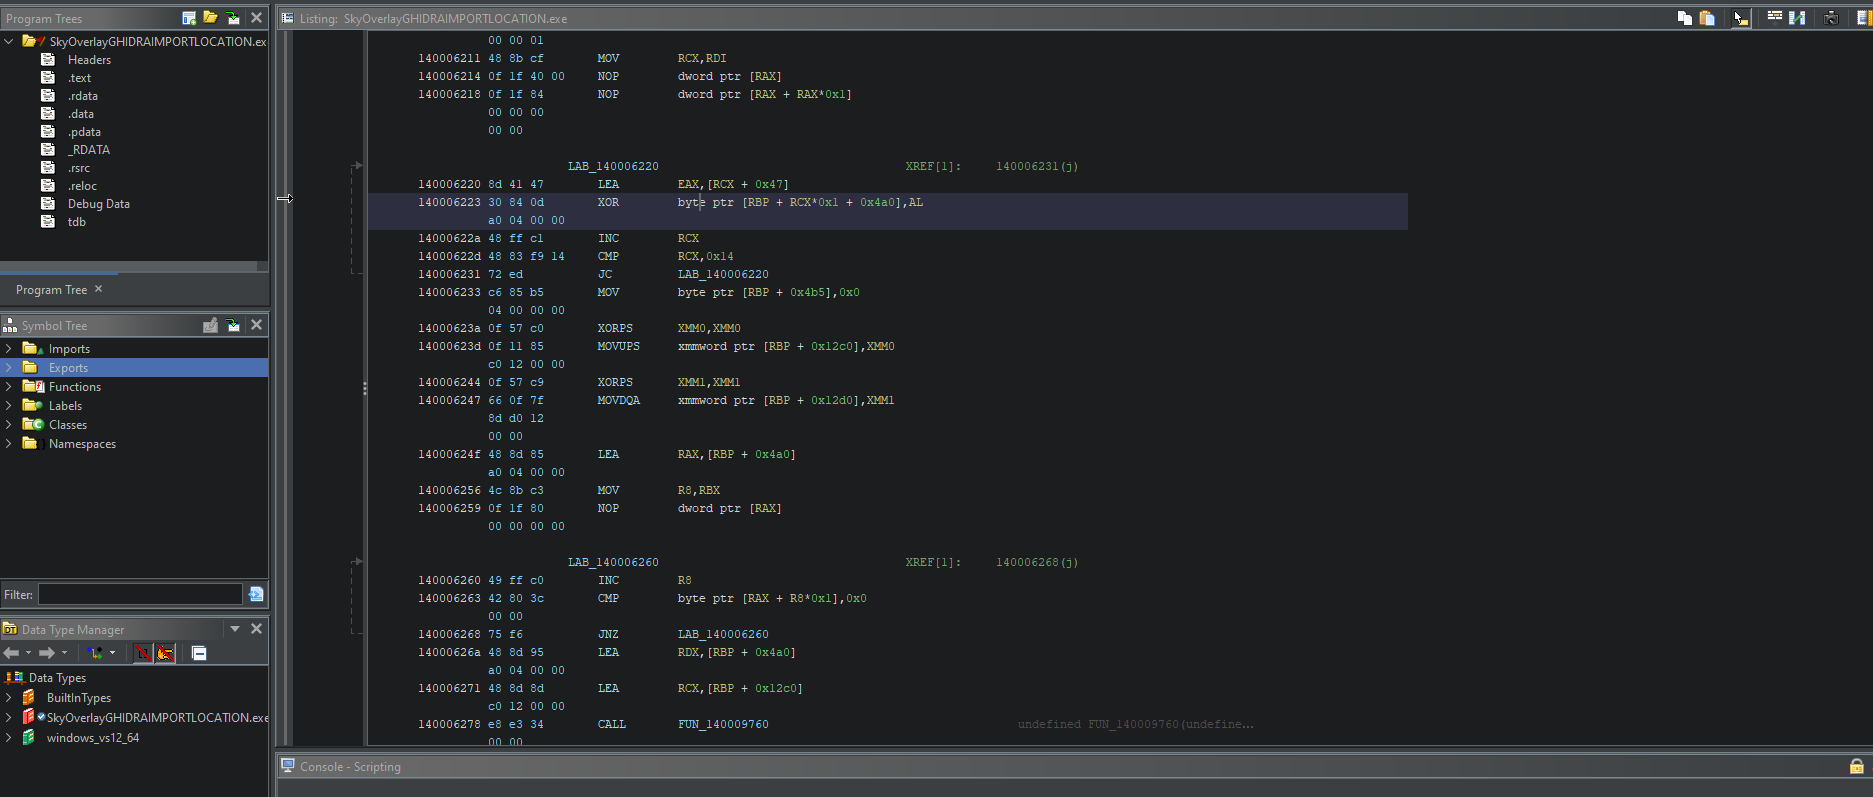Click the open folder icon in Program Trees

(x=210, y=18)
